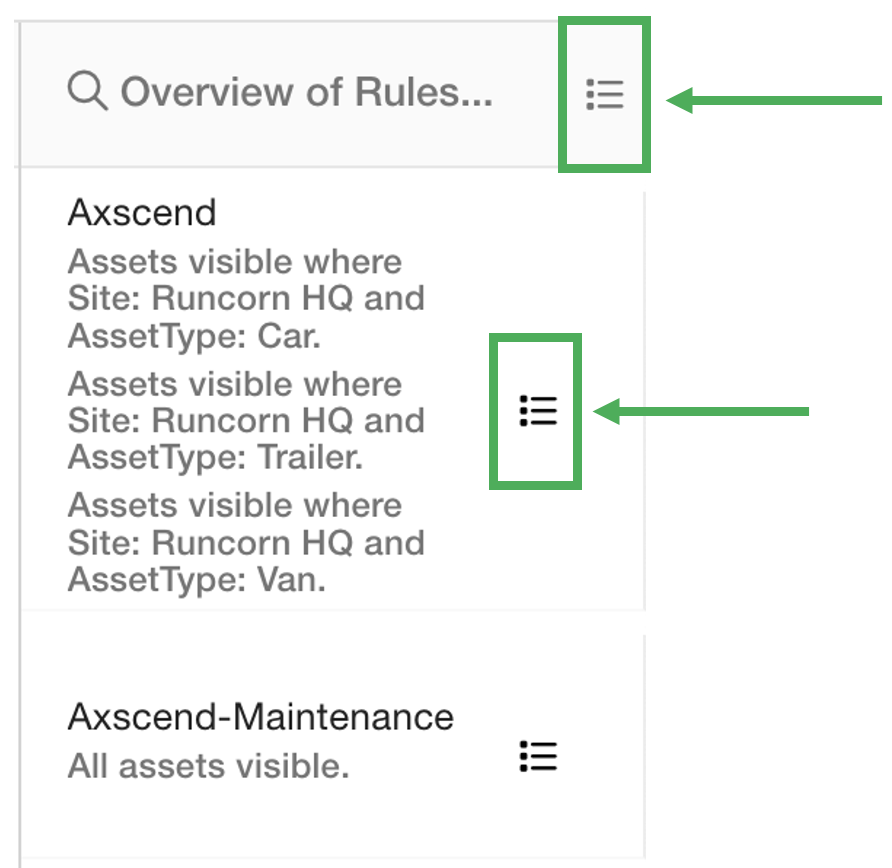Open the Axscend-Maintenance rules list icon
This screenshot has height=868, width=892.
tap(537, 756)
